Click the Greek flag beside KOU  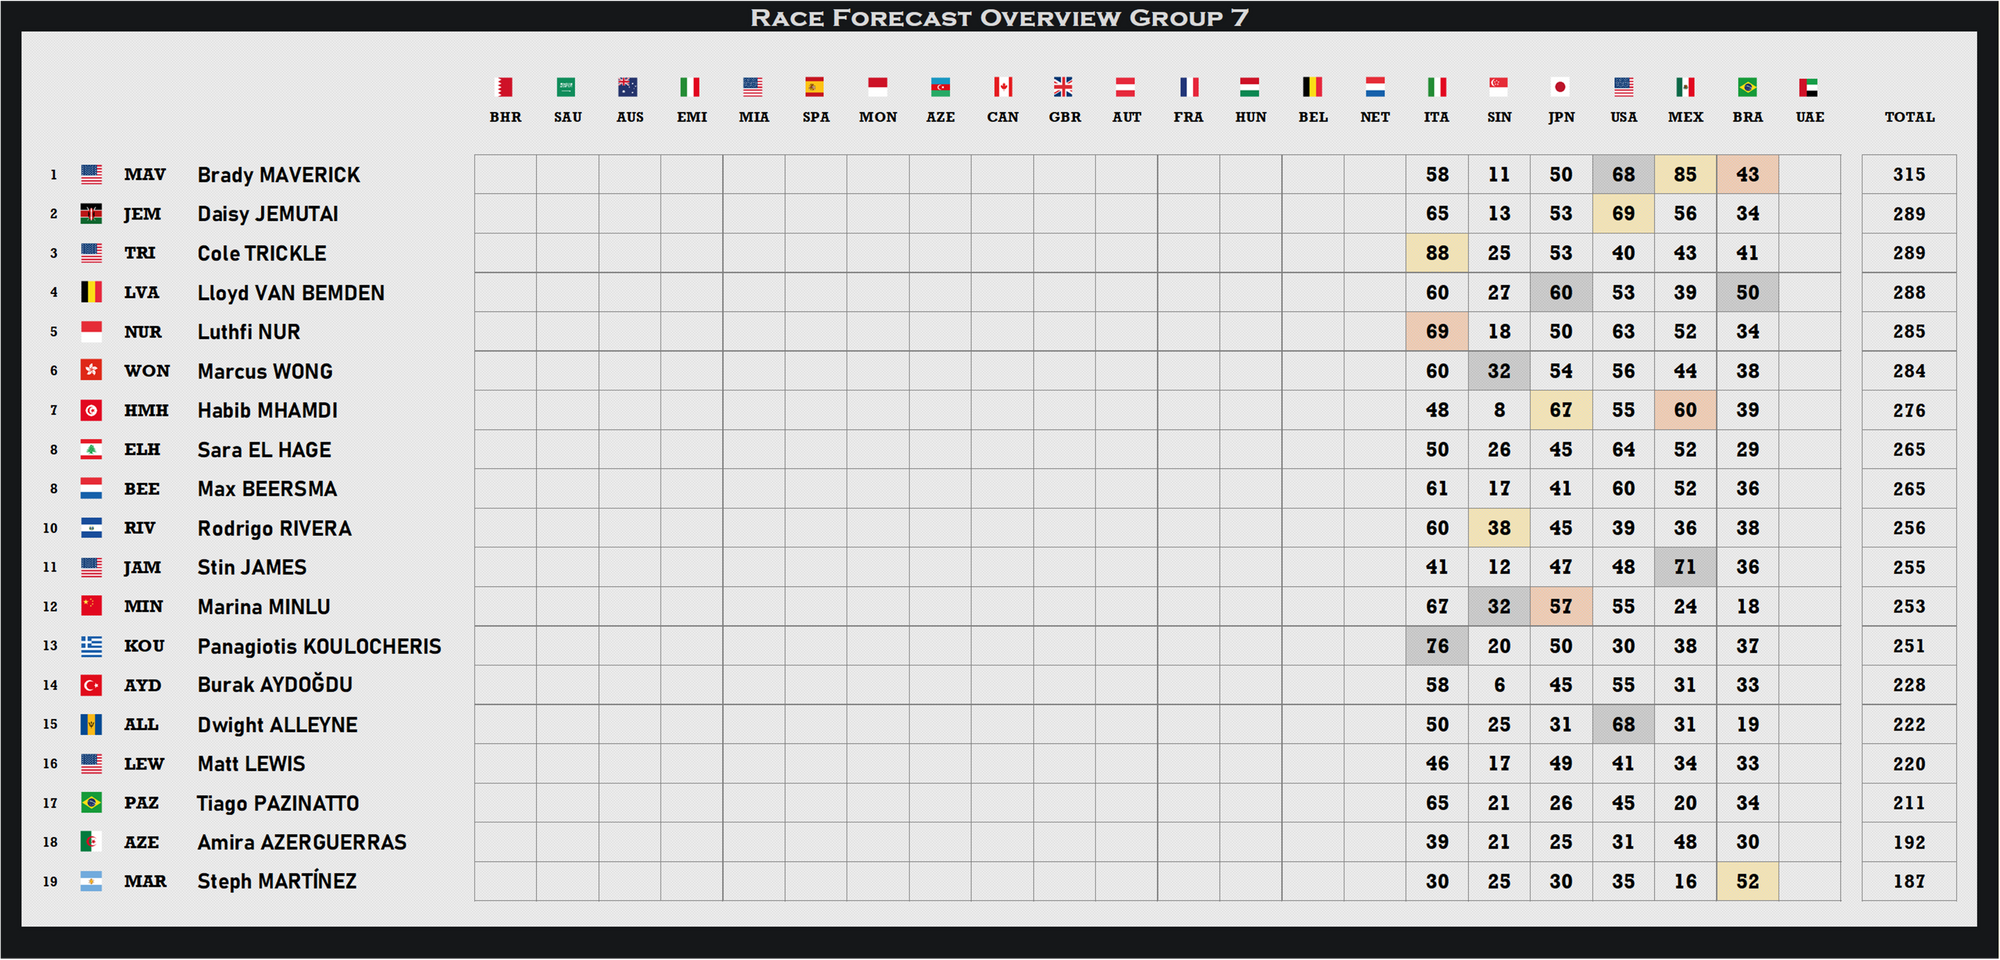point(91,646)
